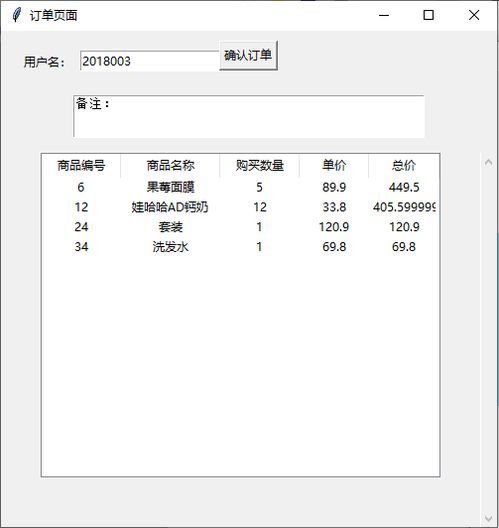This screenshot has width=499, height=528.
Task: Click quantity 5 in 果莓面膜 row
Action: 259,187
